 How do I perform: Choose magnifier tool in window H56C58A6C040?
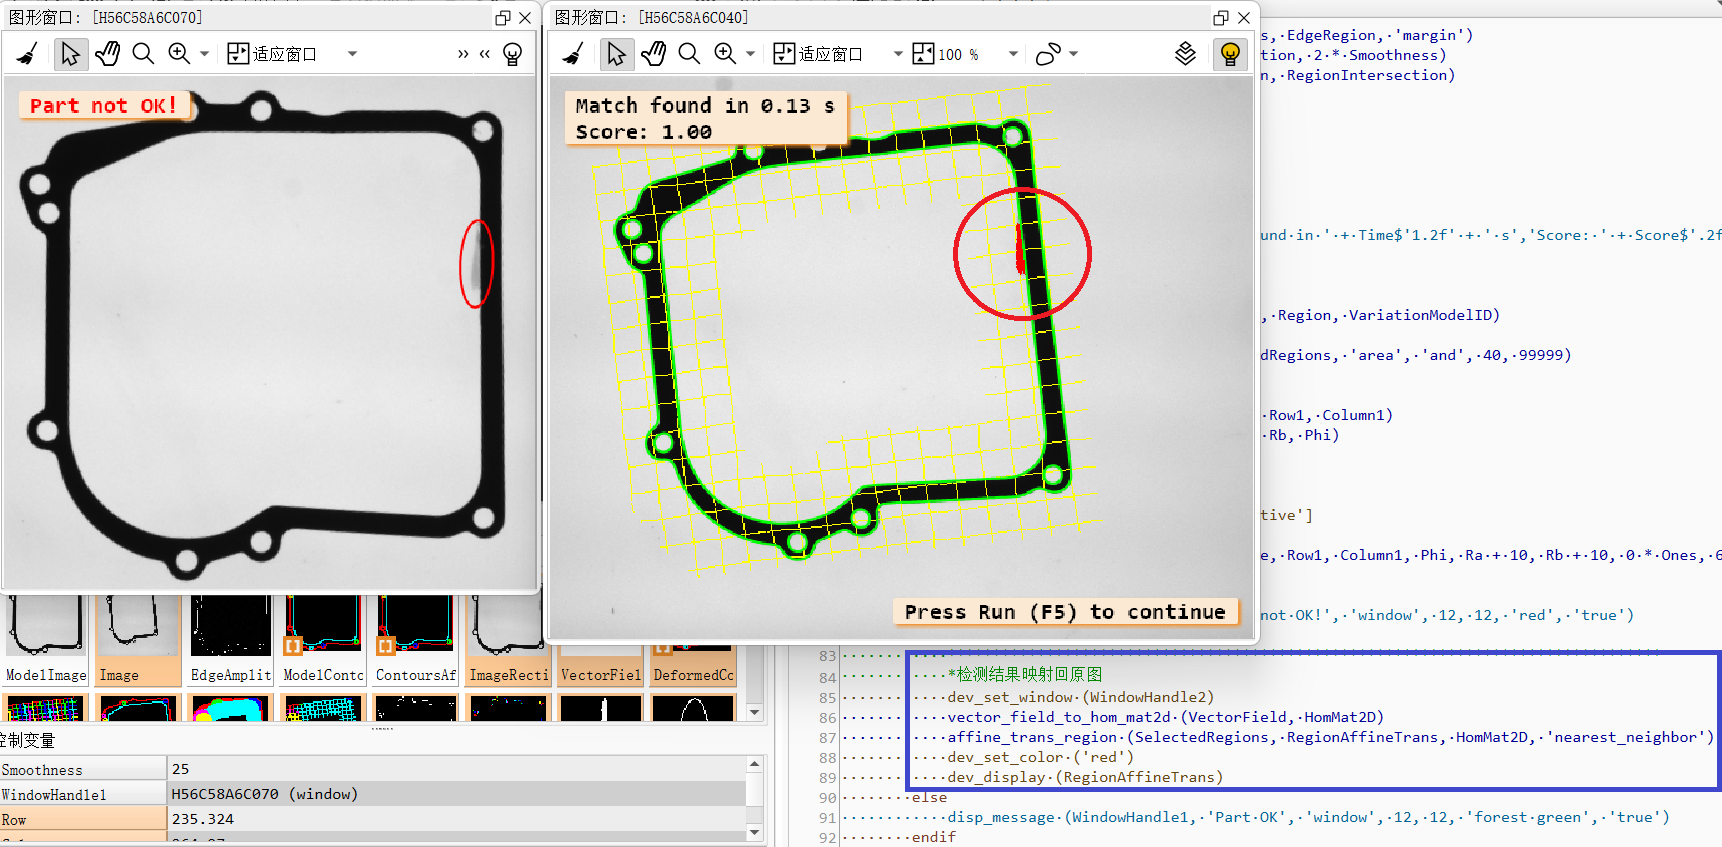pyautogui.click(x=689, y=54)
